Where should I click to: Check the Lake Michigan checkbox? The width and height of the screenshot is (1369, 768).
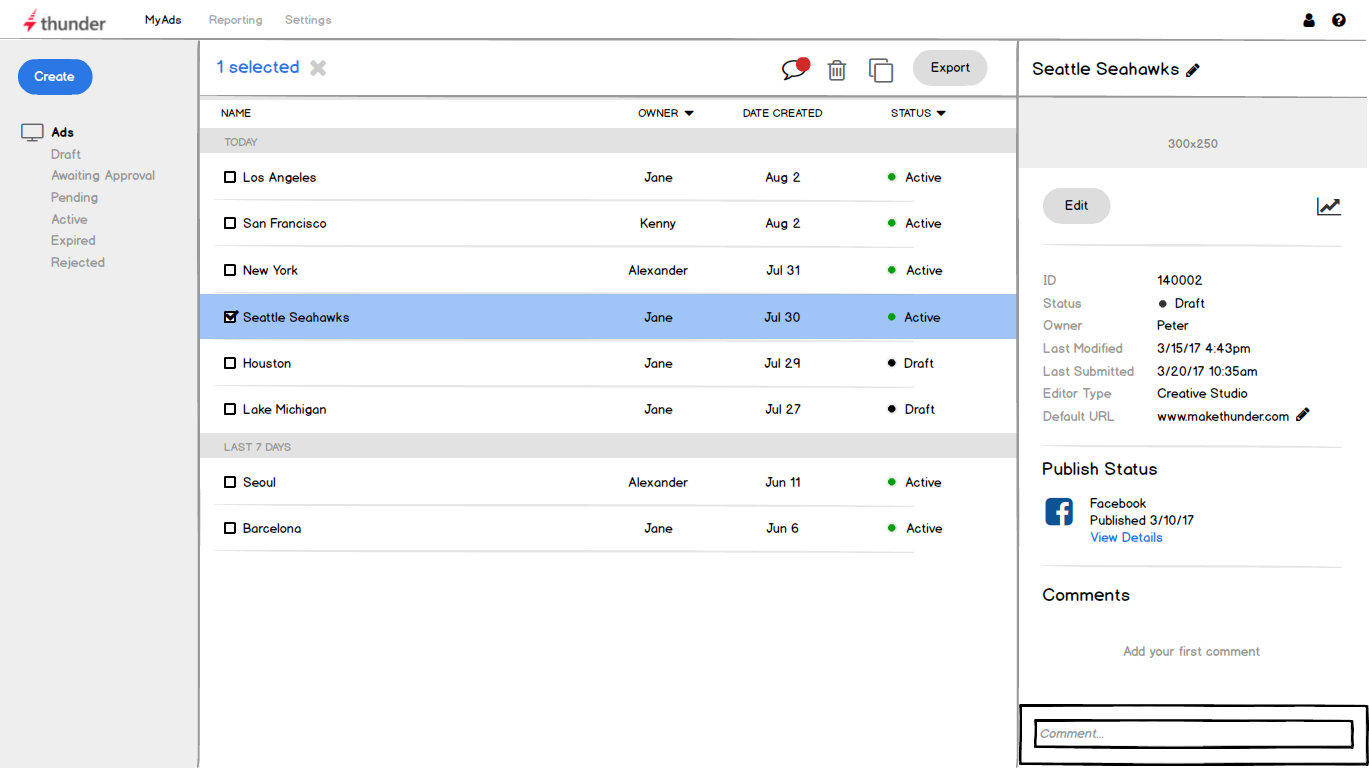tap(230, 409)
